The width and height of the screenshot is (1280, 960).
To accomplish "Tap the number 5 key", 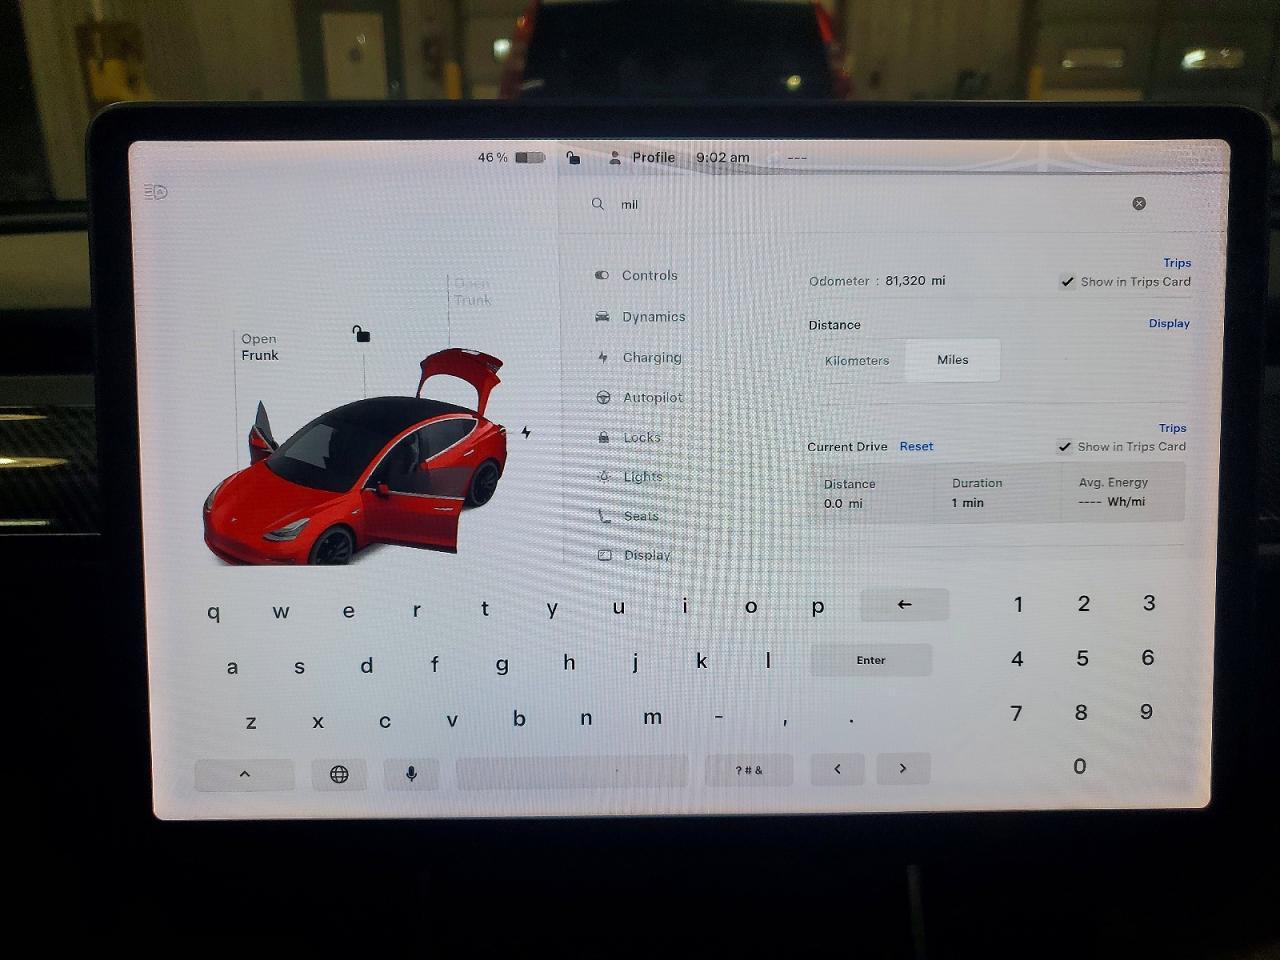I will pyautogui.click(x=1082, y=658).
